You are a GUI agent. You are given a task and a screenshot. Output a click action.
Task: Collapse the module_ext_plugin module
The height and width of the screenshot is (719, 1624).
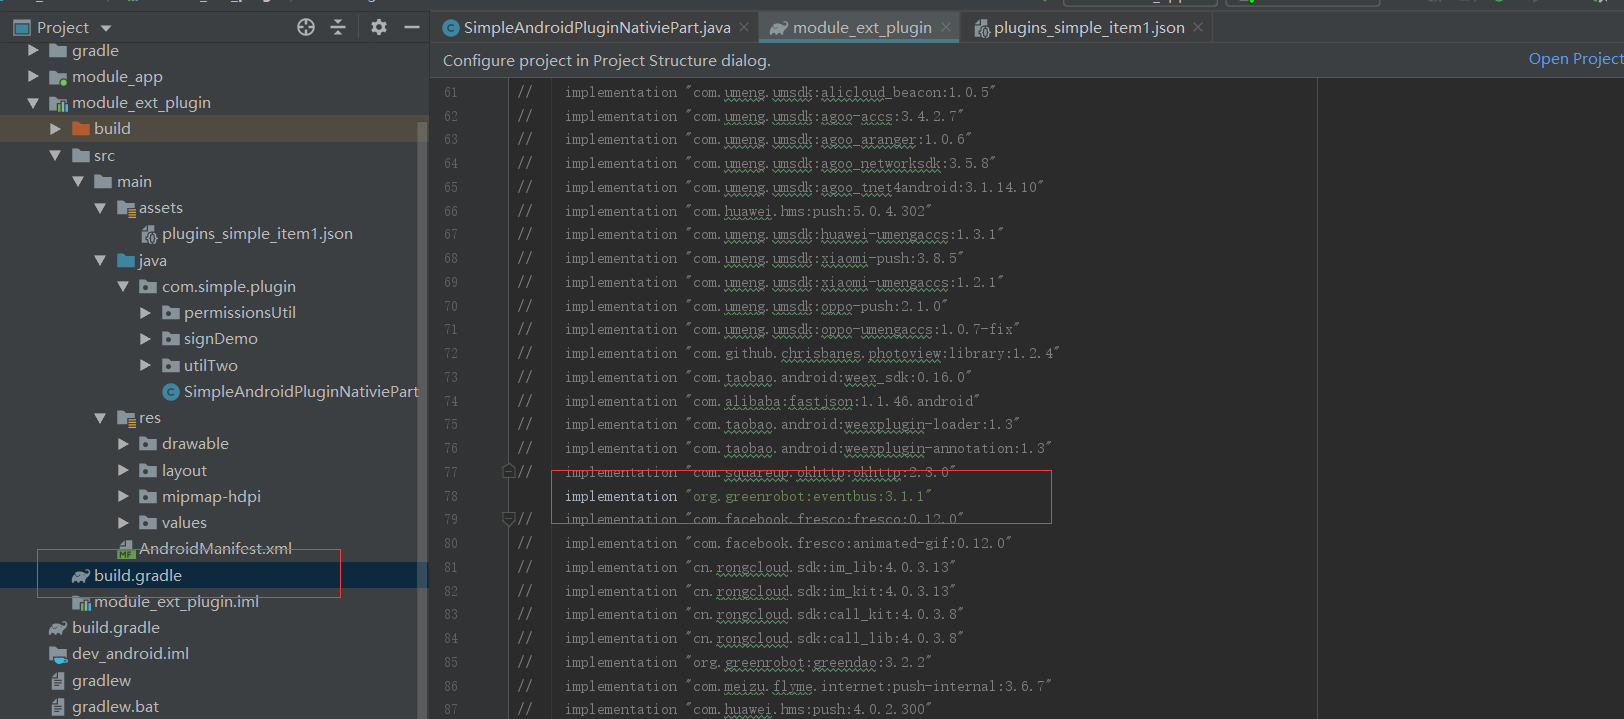[x=33, y=103]
